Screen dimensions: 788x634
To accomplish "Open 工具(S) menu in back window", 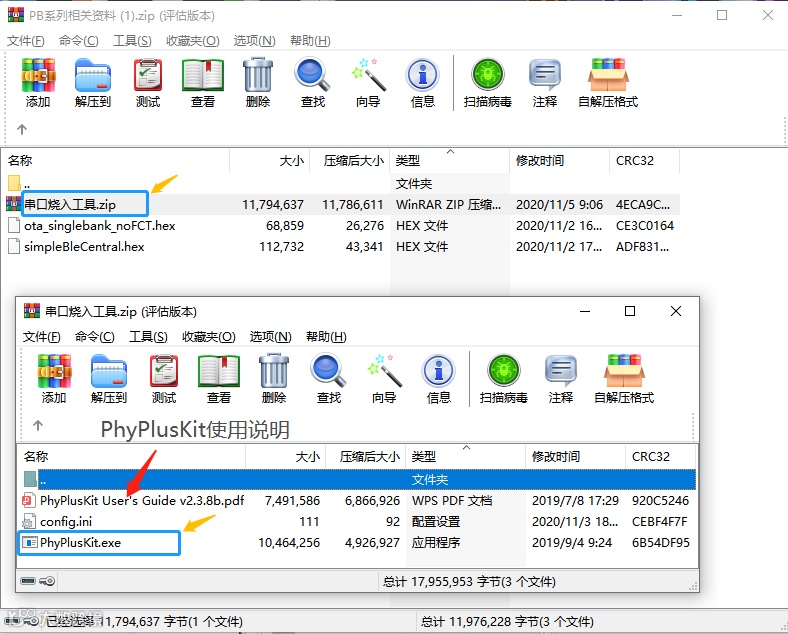I will 132,41.
